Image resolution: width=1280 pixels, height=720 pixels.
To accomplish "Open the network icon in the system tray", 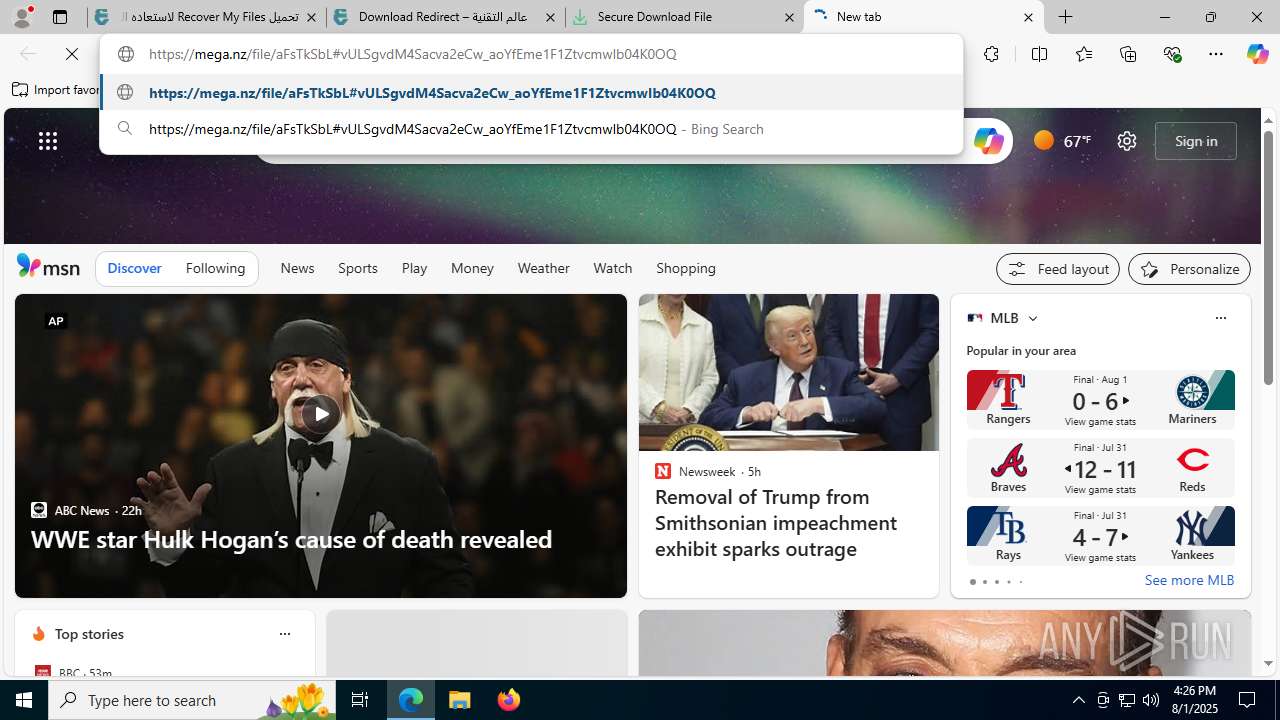I will [1127, 700].
